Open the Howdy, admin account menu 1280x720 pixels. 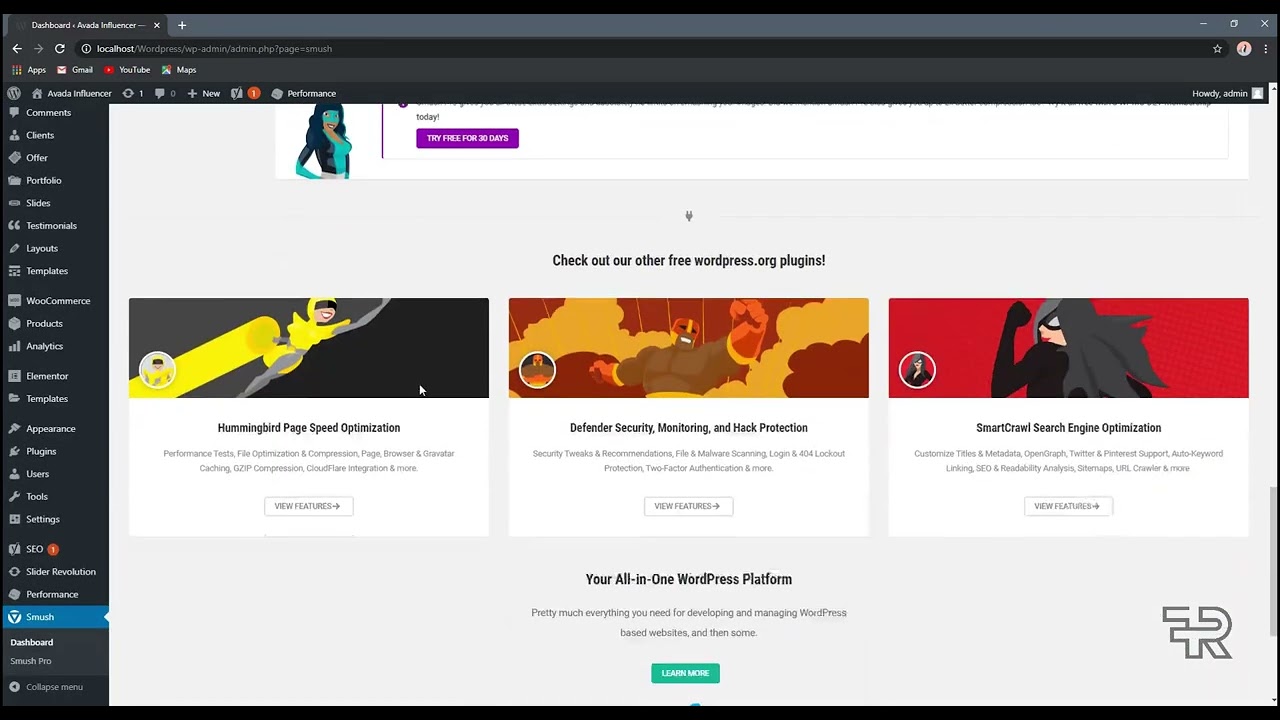coord(1229,93)
